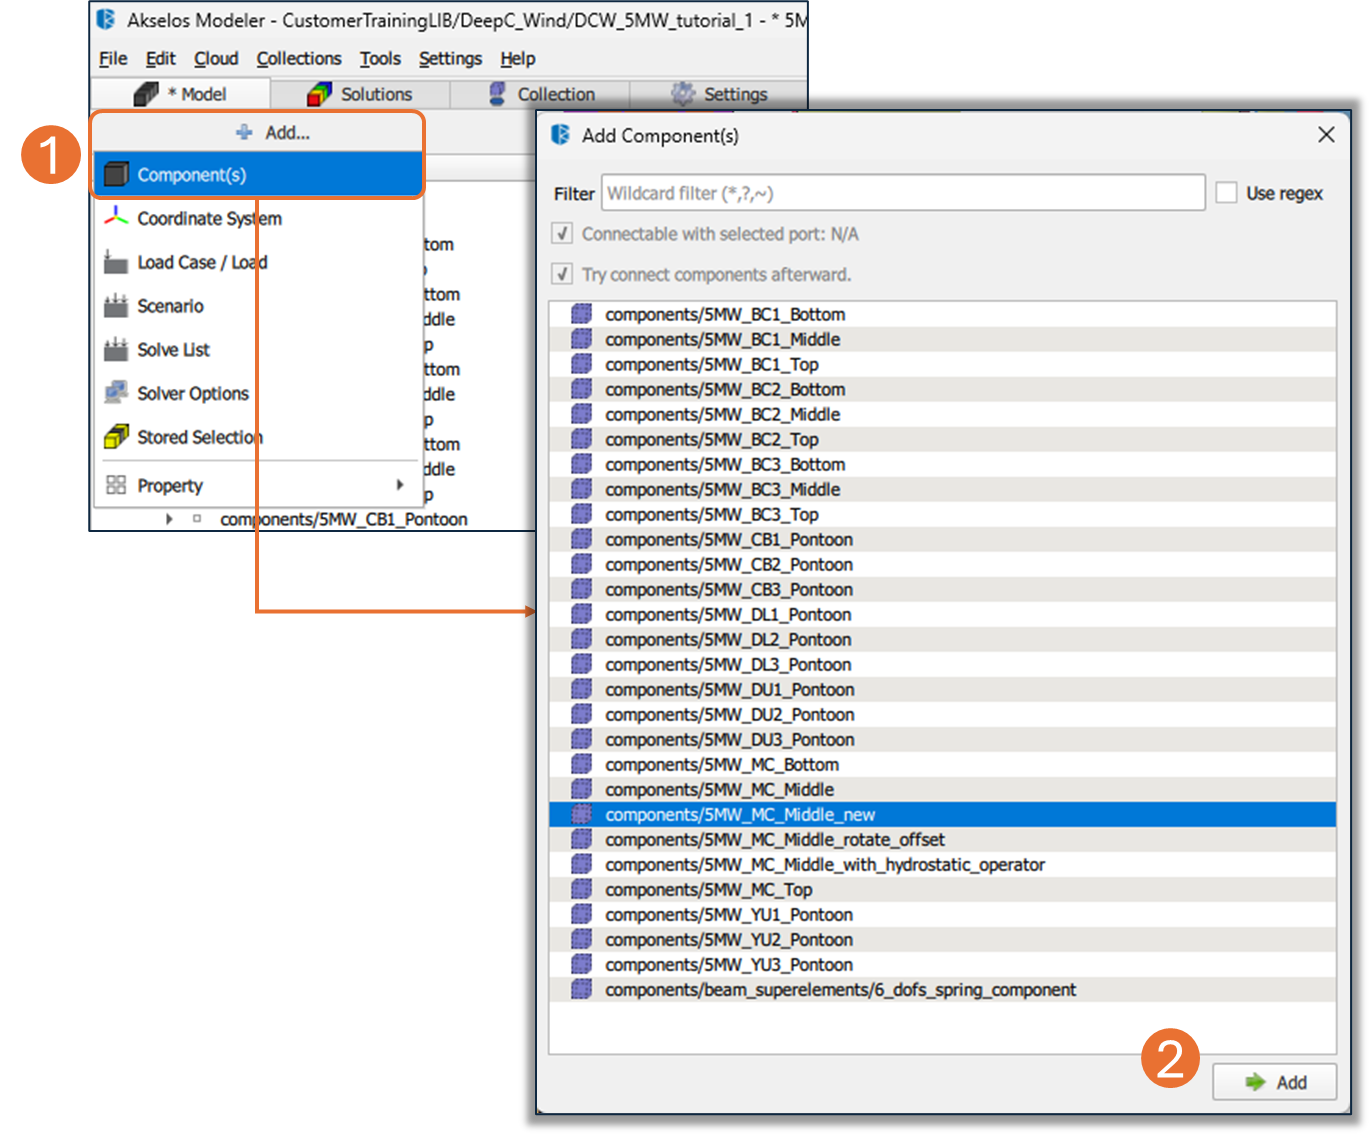
Task: Open the File menu
Action: coord(113,58)
